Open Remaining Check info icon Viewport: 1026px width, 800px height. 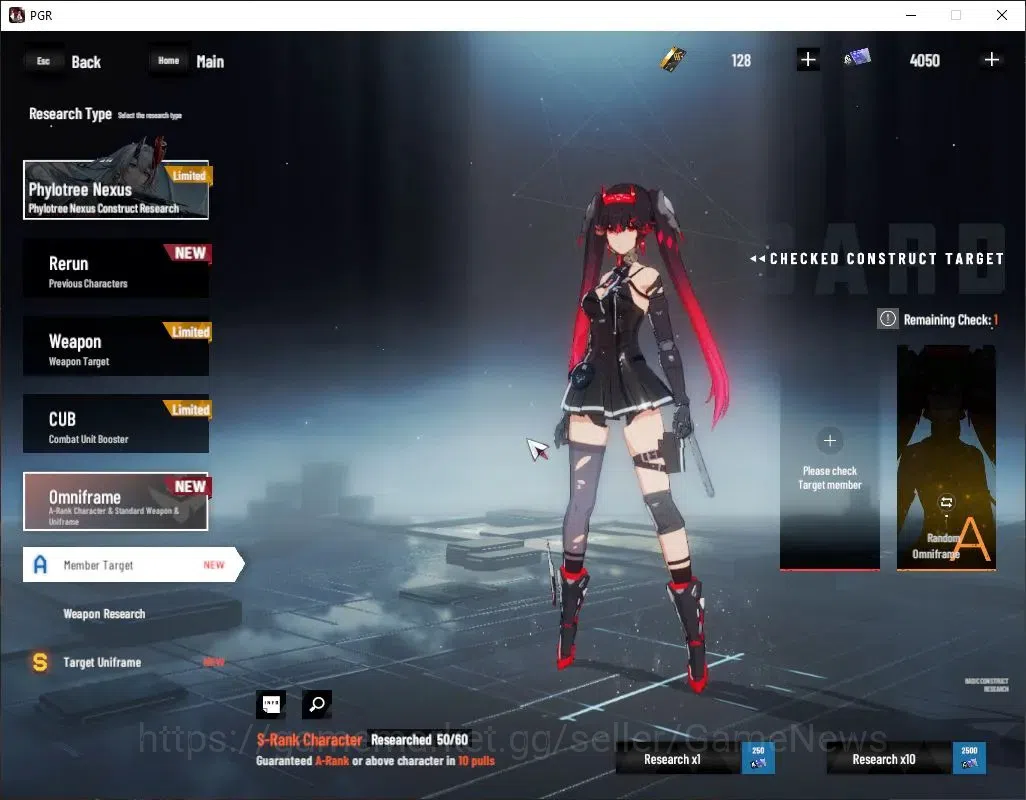pyautogui.click(x=887, y=319)
